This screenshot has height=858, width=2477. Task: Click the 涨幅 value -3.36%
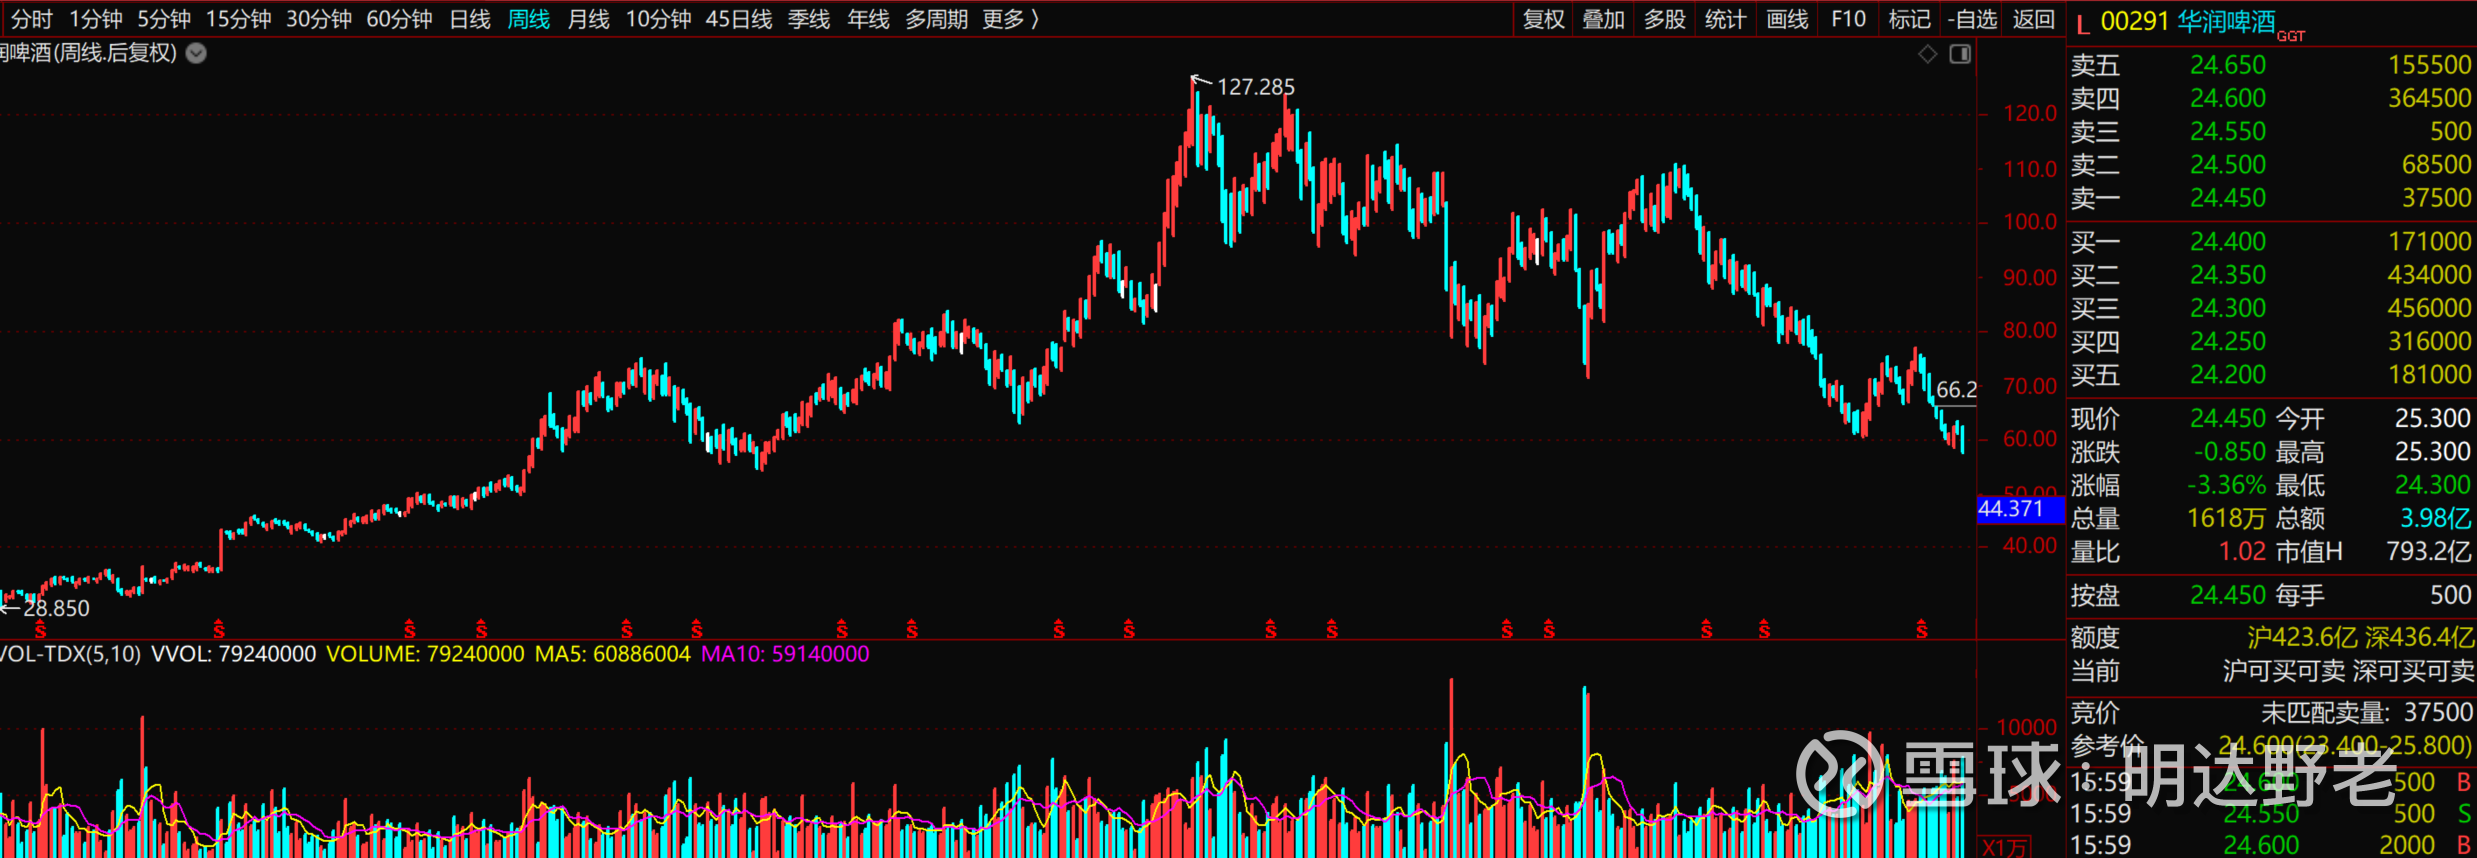coord(2226,485)
